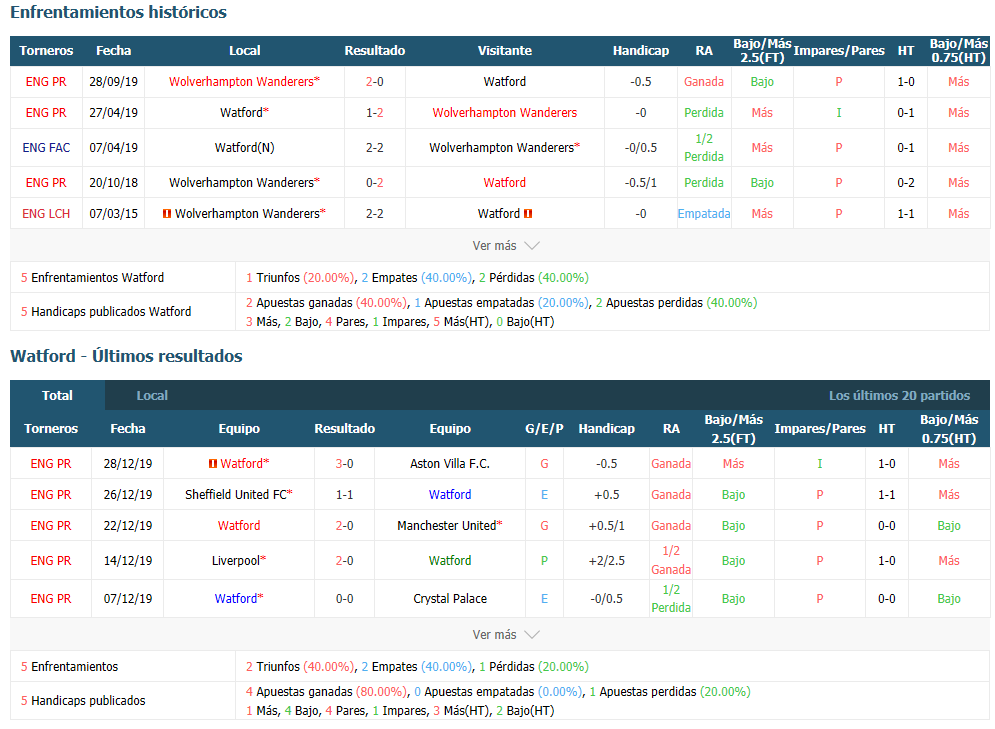This screenshot has height=729, width=995.
Task: Open ENG LCH tournament link
Action: click(x=46, y=214)
